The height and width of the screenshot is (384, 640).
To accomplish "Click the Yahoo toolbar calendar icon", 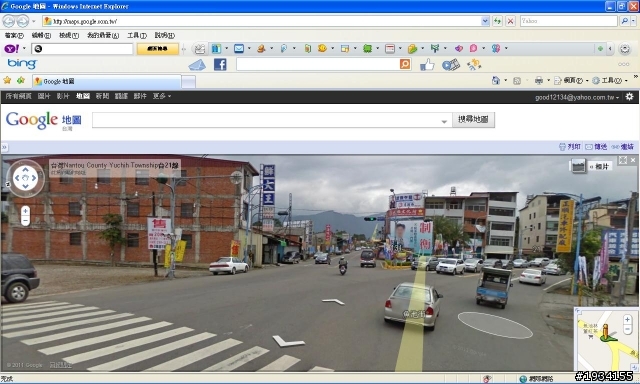I will click(390, 49).
